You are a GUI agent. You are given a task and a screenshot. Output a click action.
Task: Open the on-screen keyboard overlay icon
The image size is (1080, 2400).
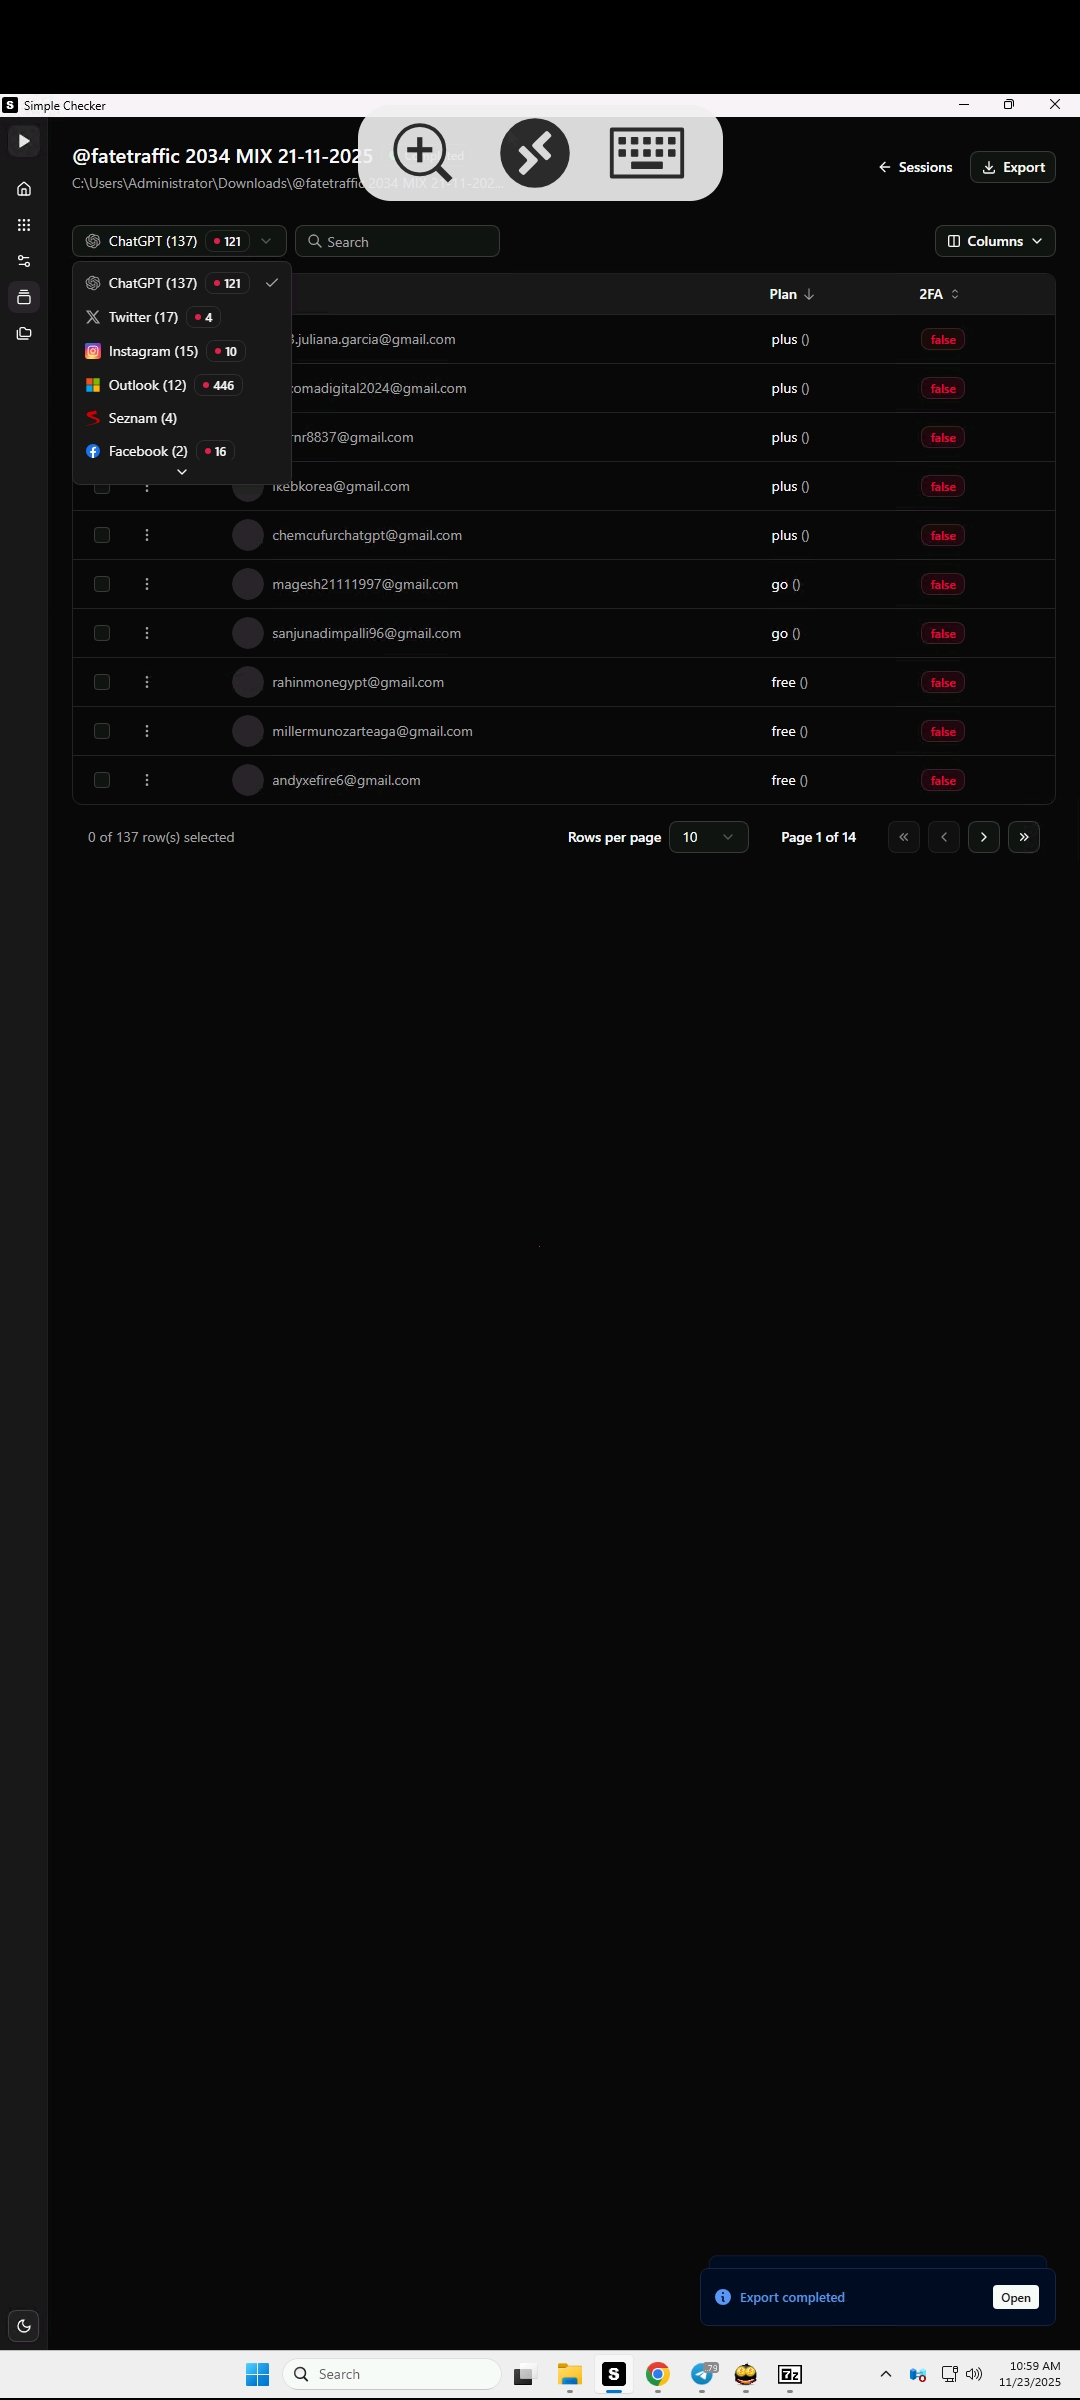click(646, 153)
